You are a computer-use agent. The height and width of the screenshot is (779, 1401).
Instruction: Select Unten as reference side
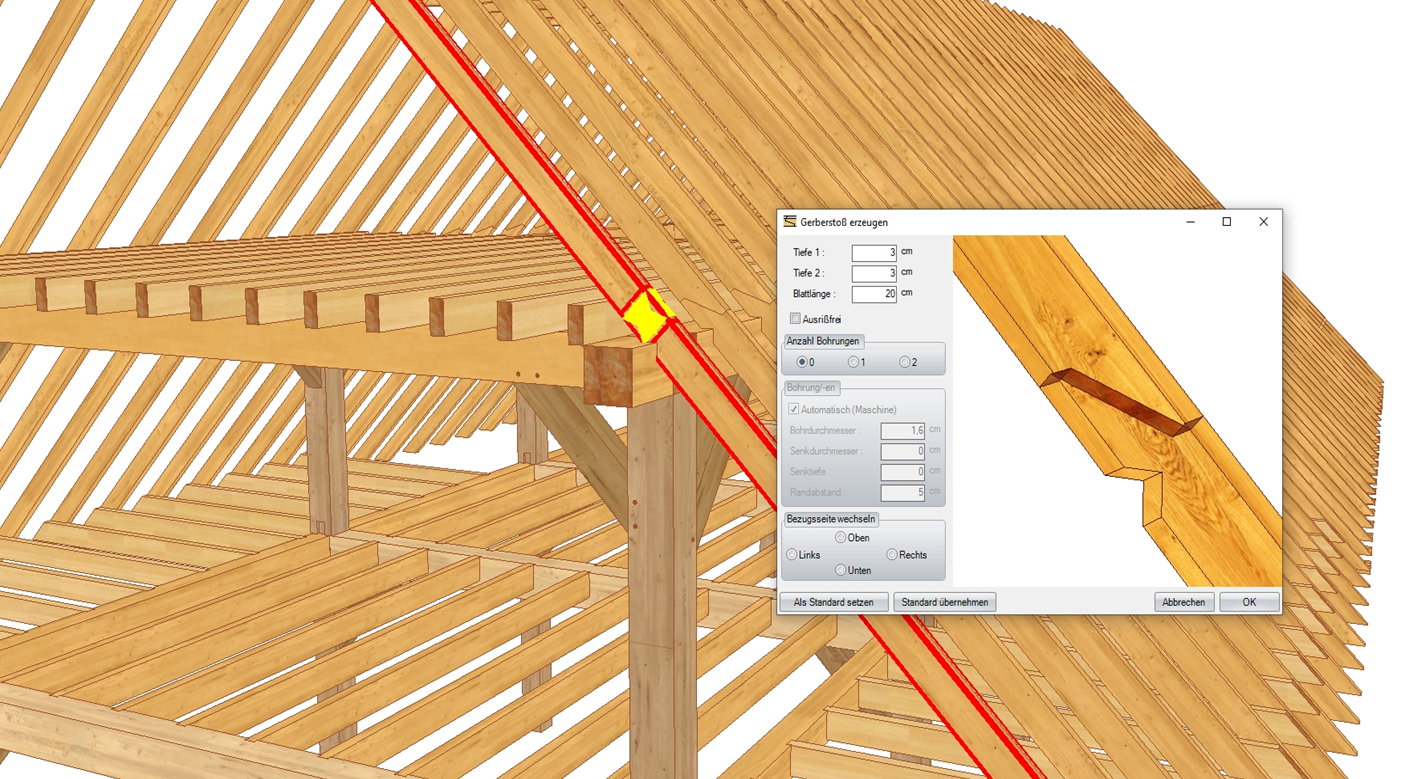tap(840, 570)
